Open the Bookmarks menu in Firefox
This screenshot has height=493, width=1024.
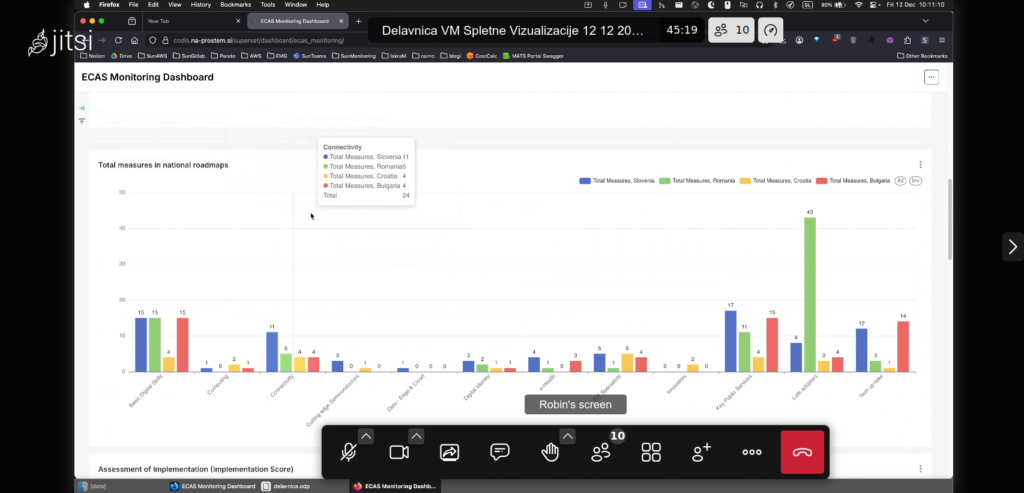tap(236, 5)
